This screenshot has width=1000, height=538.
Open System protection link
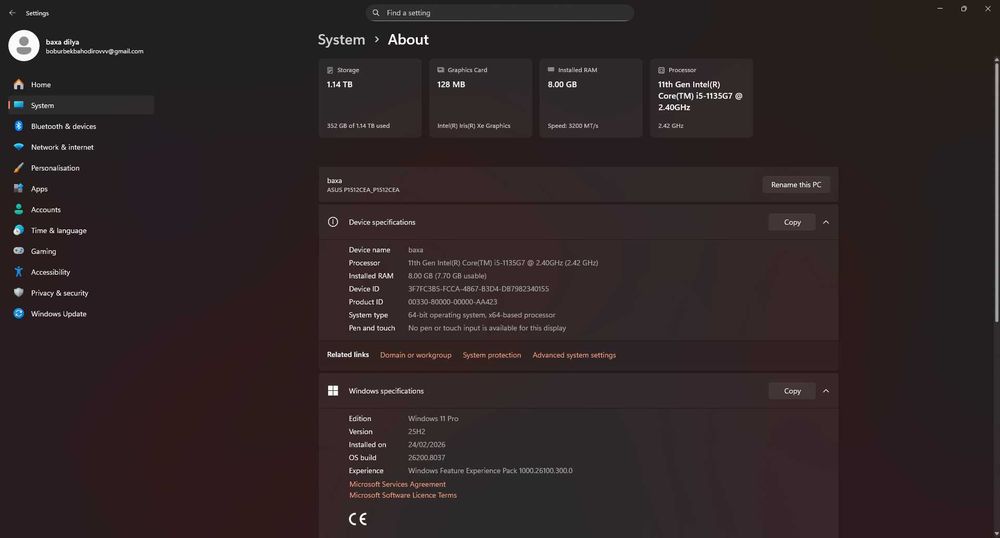(492, 355)
